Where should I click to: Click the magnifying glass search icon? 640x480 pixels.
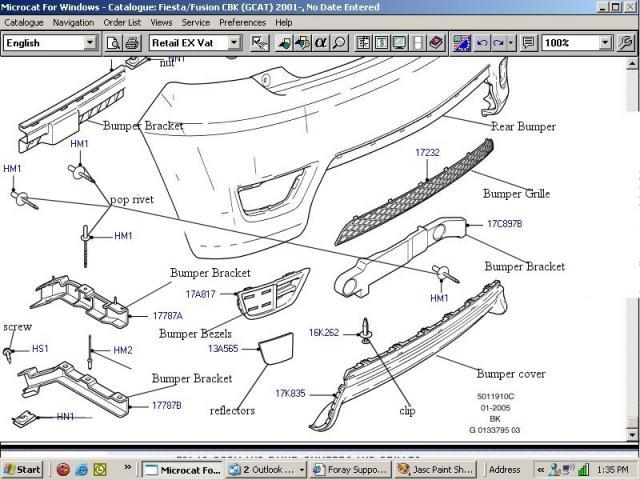pyautogui.click(x=340, y=43)
